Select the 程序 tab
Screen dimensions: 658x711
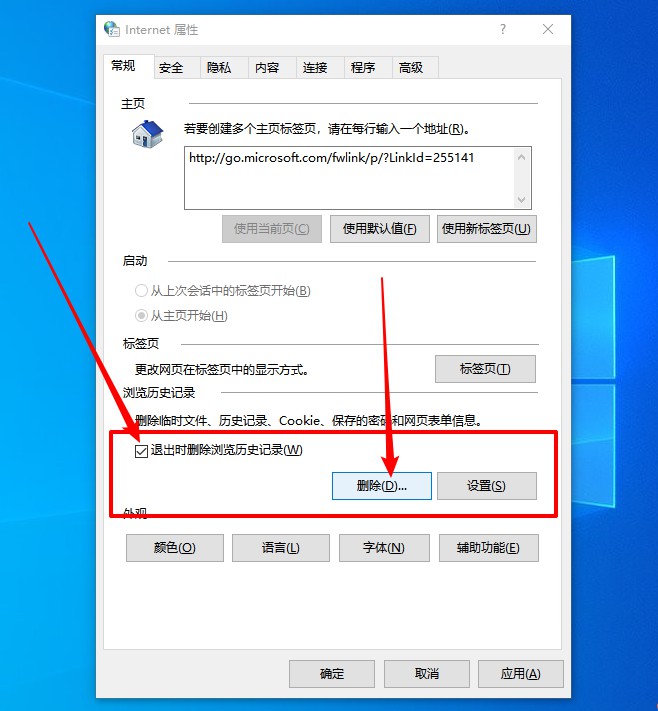coord(368,68)
